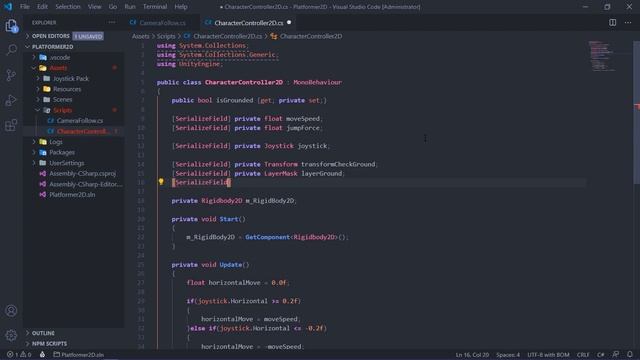Click unsaved dot on CharacterController2D.cs tab
This screenshot has height=360, width=640.
pos(289,22)
